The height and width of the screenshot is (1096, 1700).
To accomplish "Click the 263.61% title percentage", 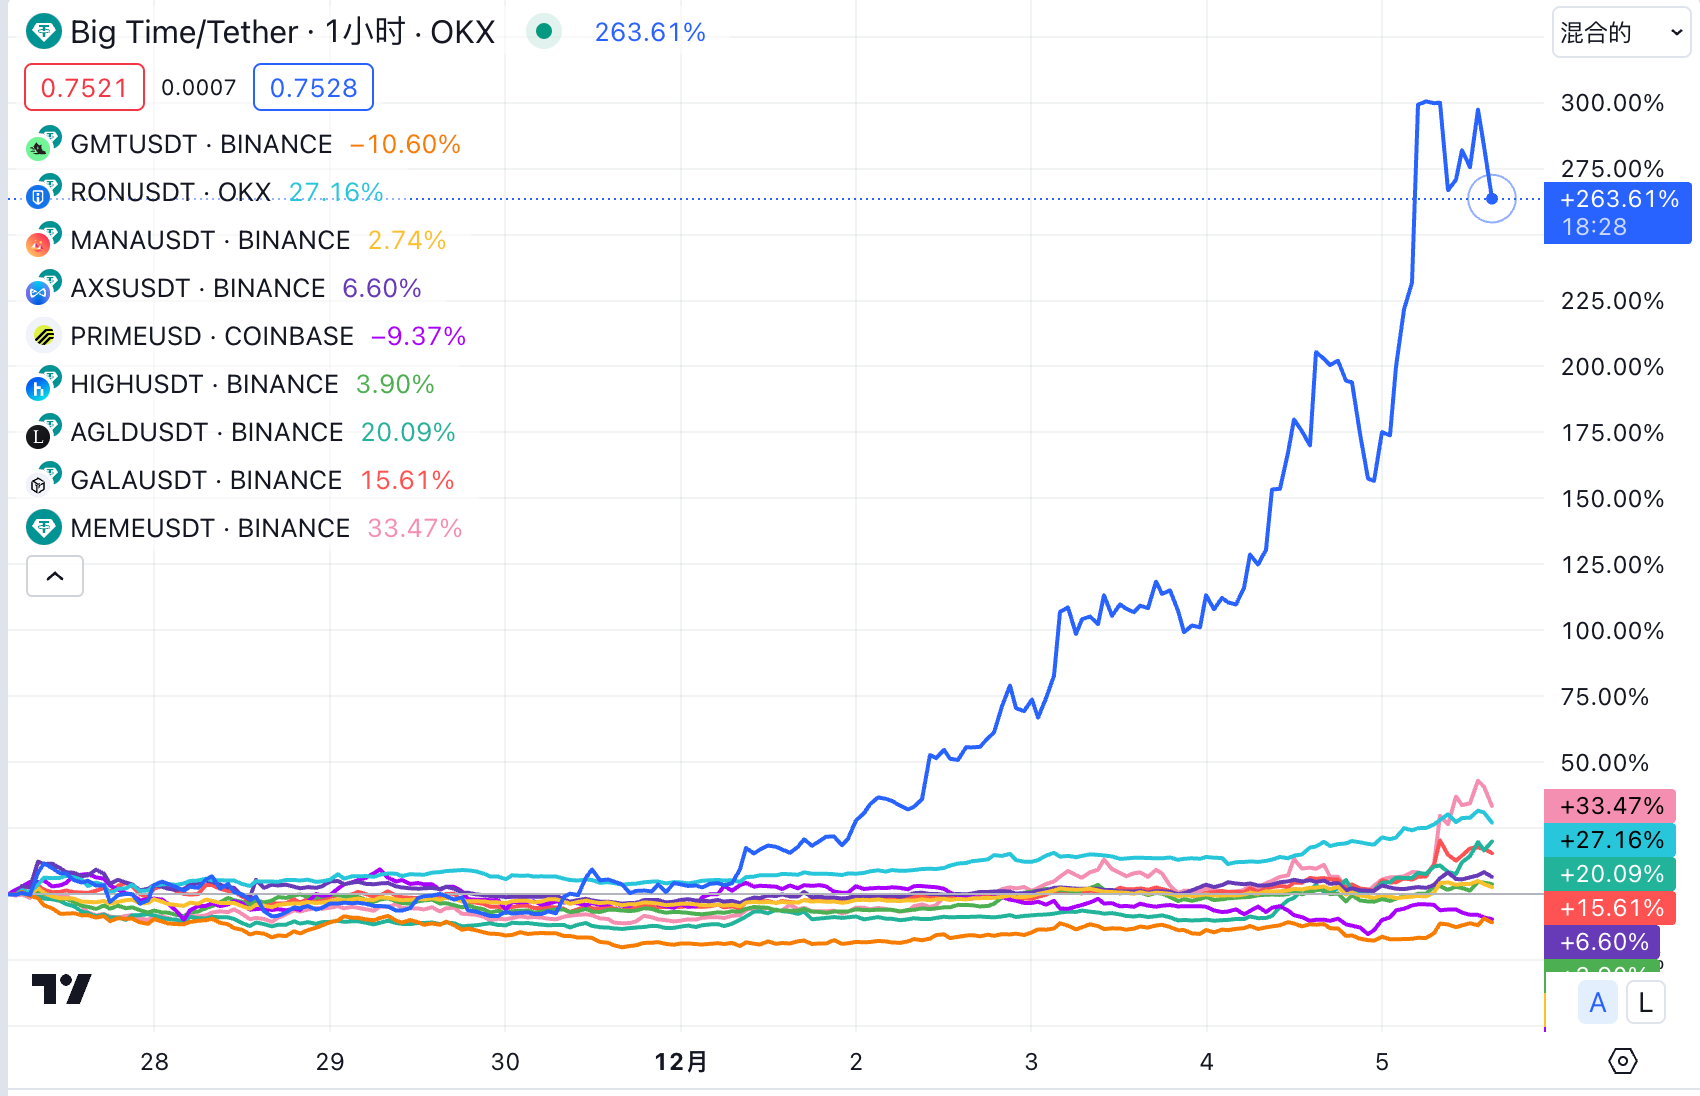I will click(650, 32).
